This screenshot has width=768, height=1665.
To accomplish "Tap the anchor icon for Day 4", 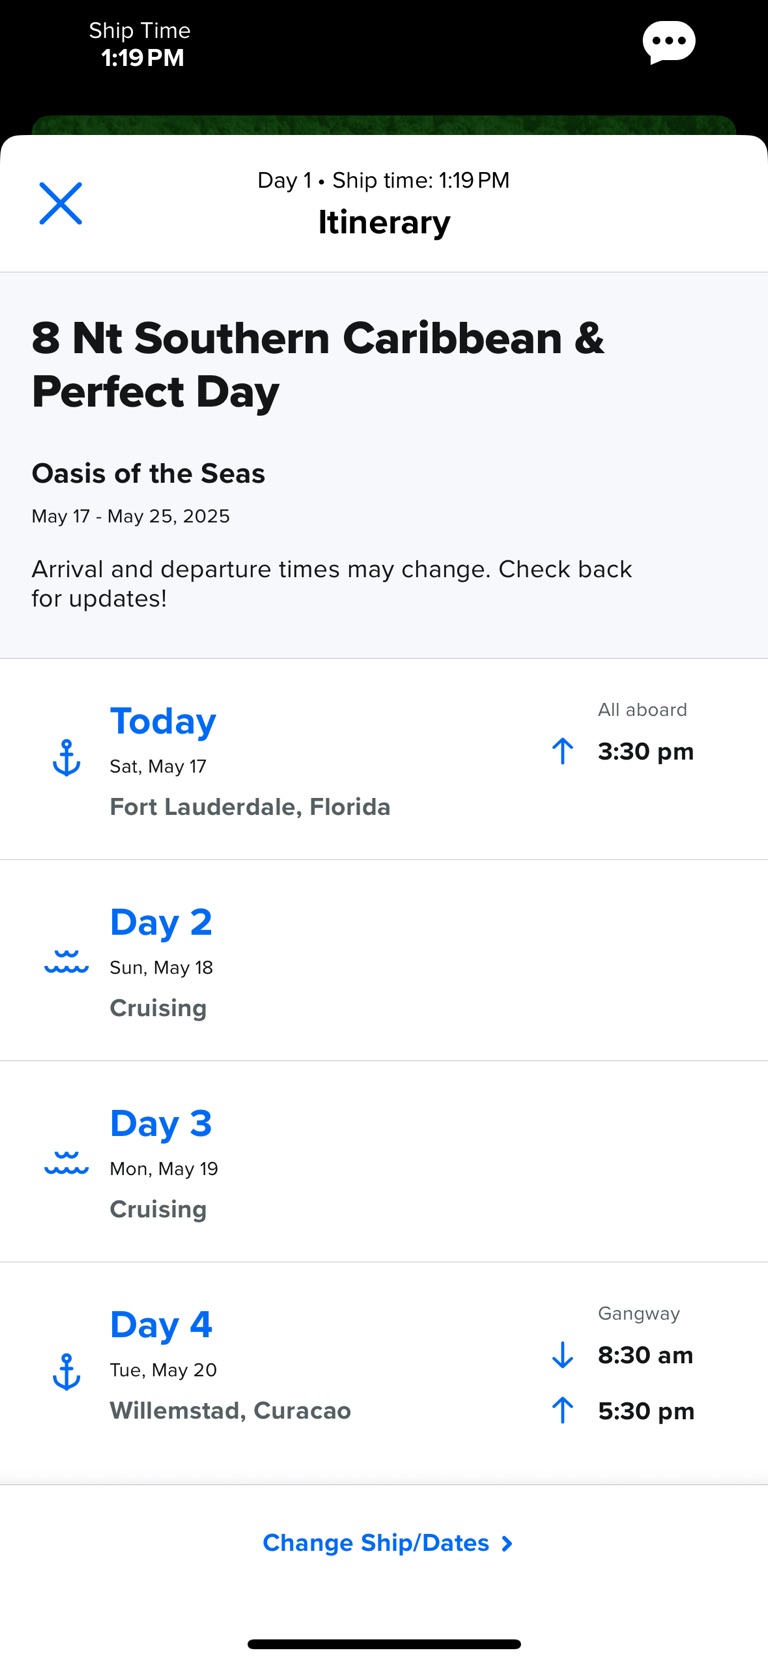I will pos(66,1371).
